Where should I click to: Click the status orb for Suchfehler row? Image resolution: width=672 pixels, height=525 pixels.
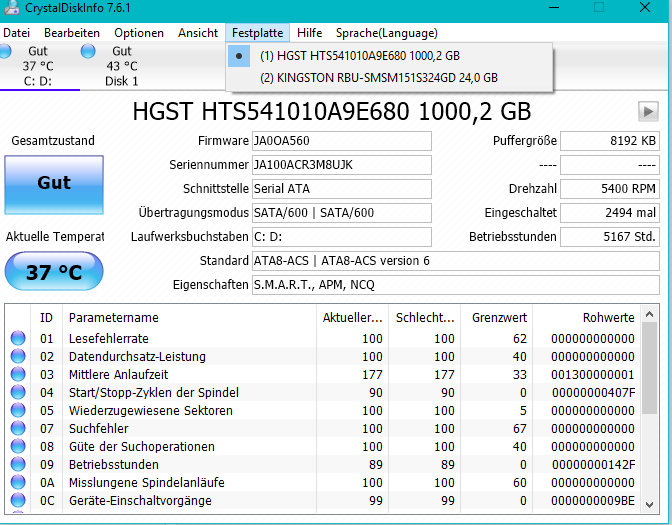point(18,428)
